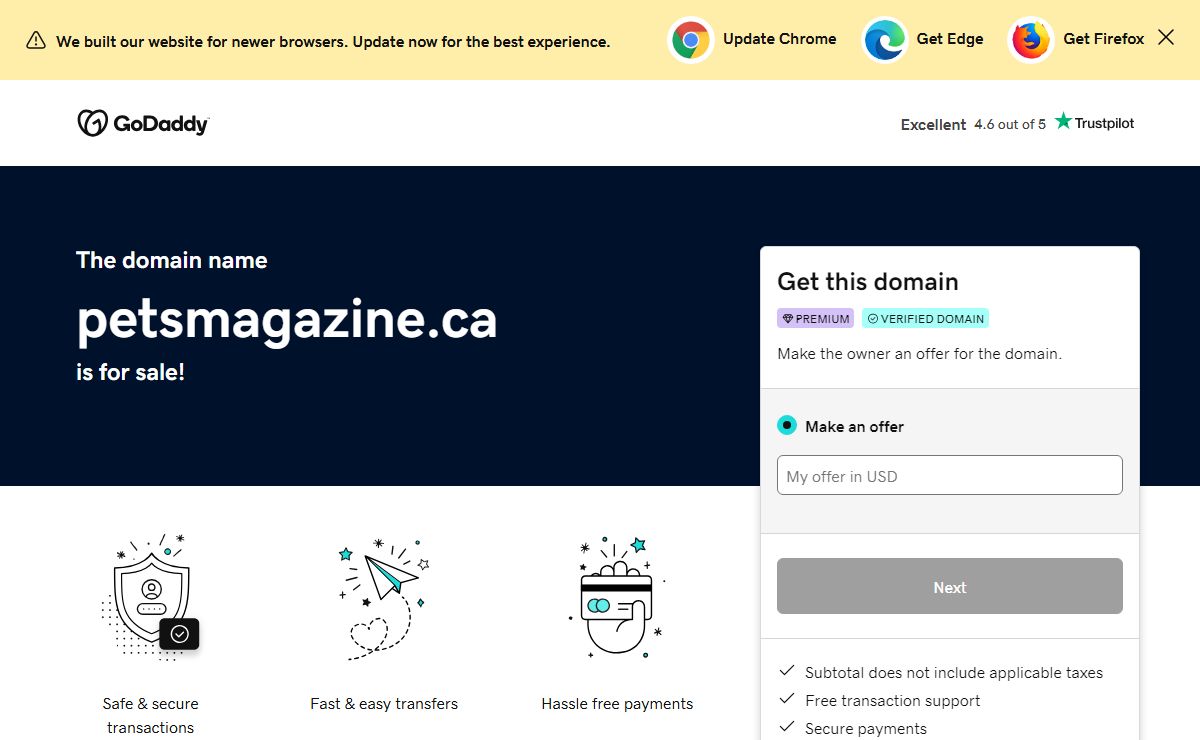Focus the My offer in USD field
Image resolution: width=1200 pixels, height=740 pixels.
[x=950, y=475]
